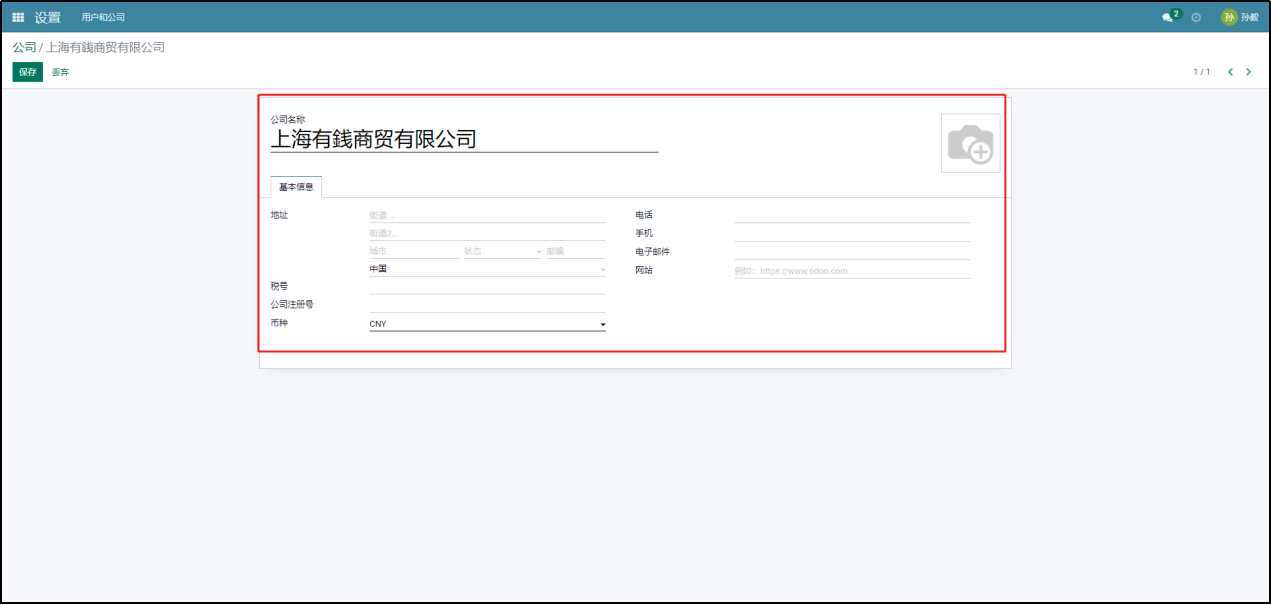
Task: Expand the 状态 dropdown
Action: 502,251
